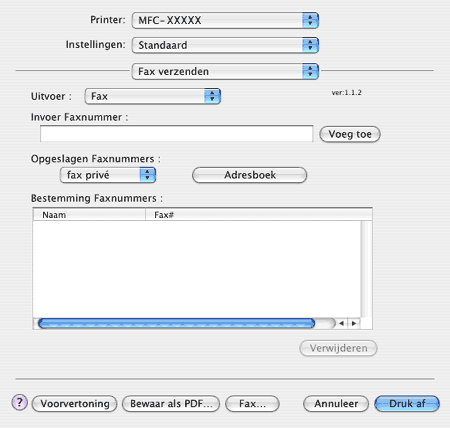Click the Voeg toe button
The height and width of the screenshot is (428, 450).
click(x=350, y=134)
